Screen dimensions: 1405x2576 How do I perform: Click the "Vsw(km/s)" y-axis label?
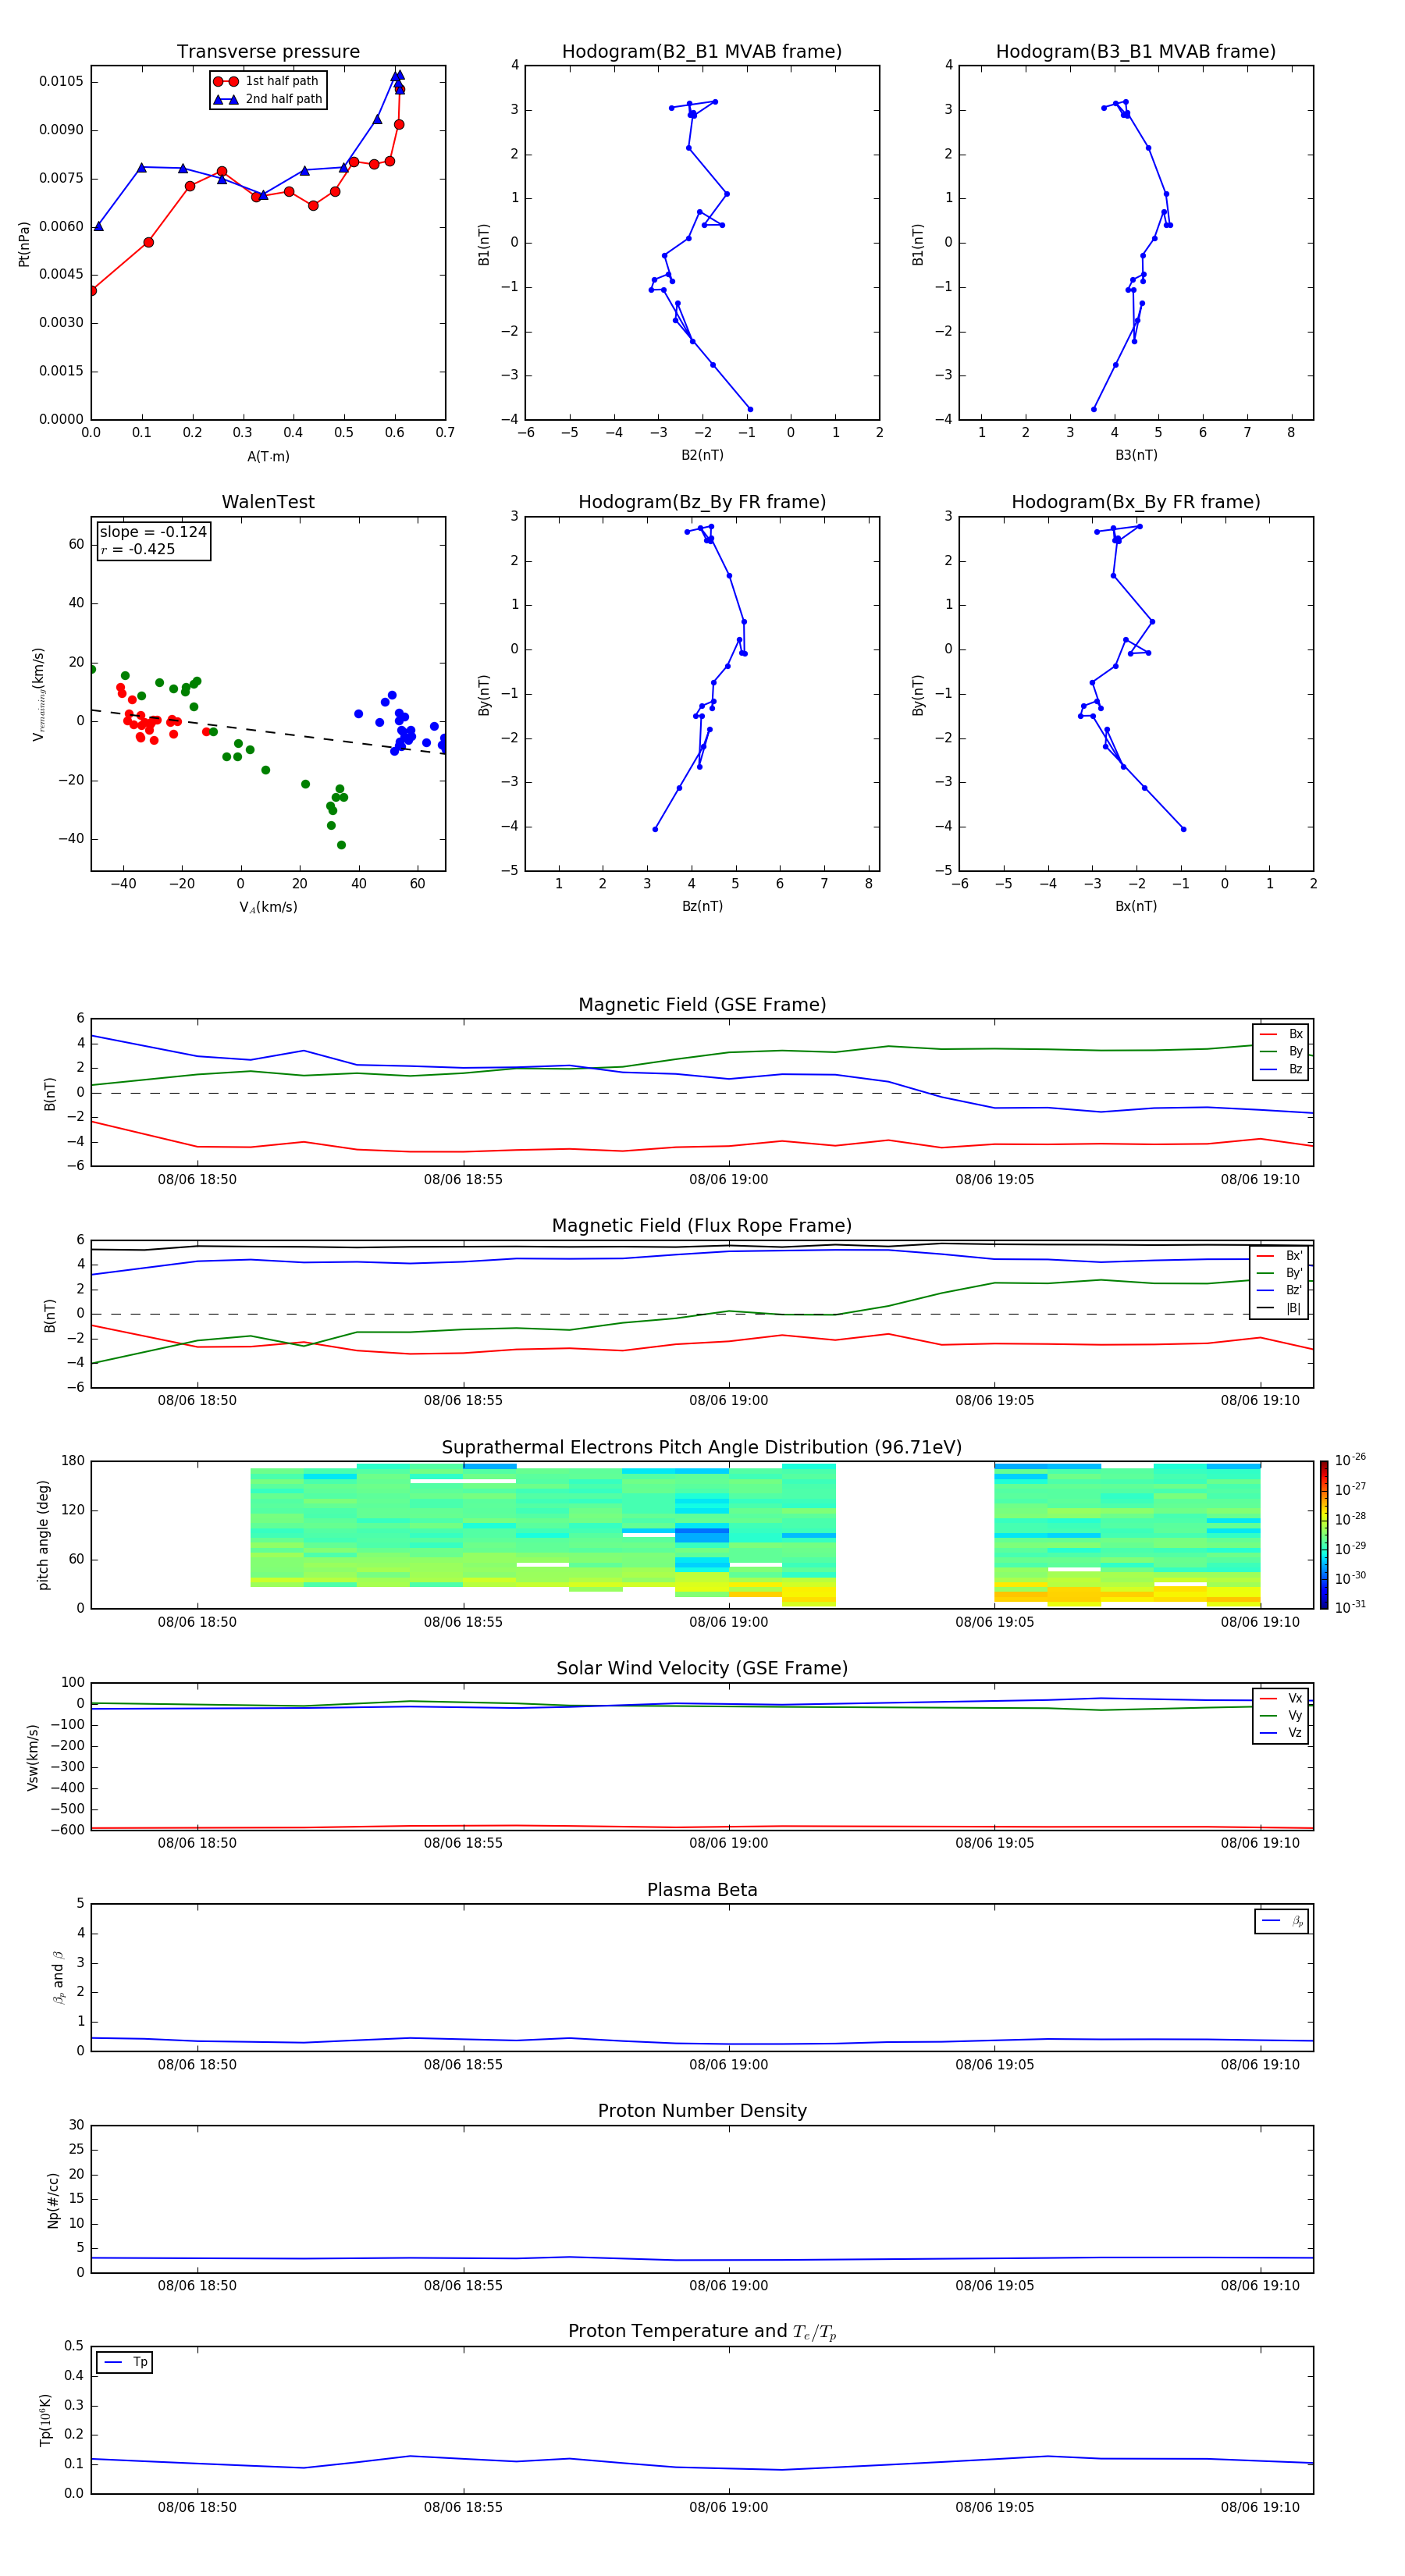[32, 1757]
